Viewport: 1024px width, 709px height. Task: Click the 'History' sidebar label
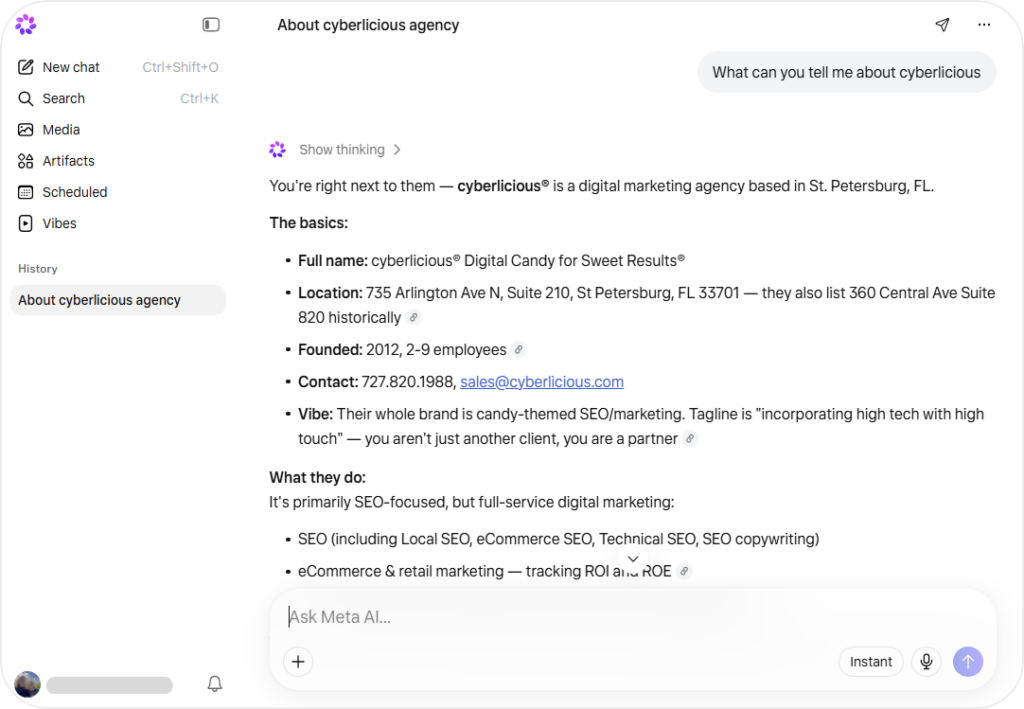point(38,269)
